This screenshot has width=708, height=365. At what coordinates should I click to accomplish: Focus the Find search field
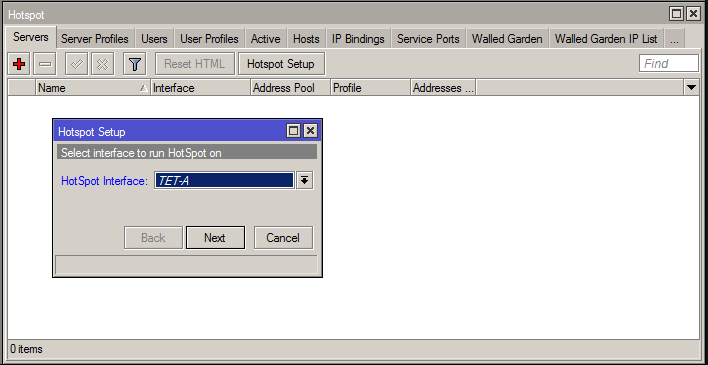[669, 64]
